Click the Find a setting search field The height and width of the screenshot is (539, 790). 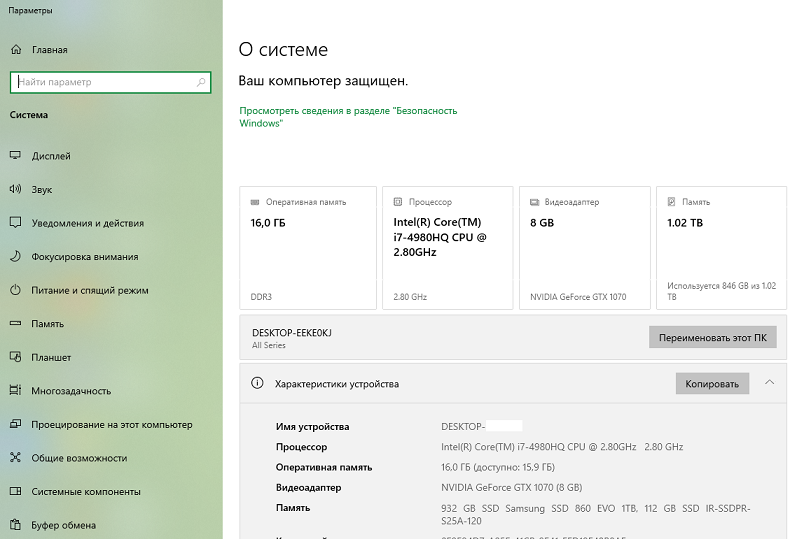tap(105, 83)
